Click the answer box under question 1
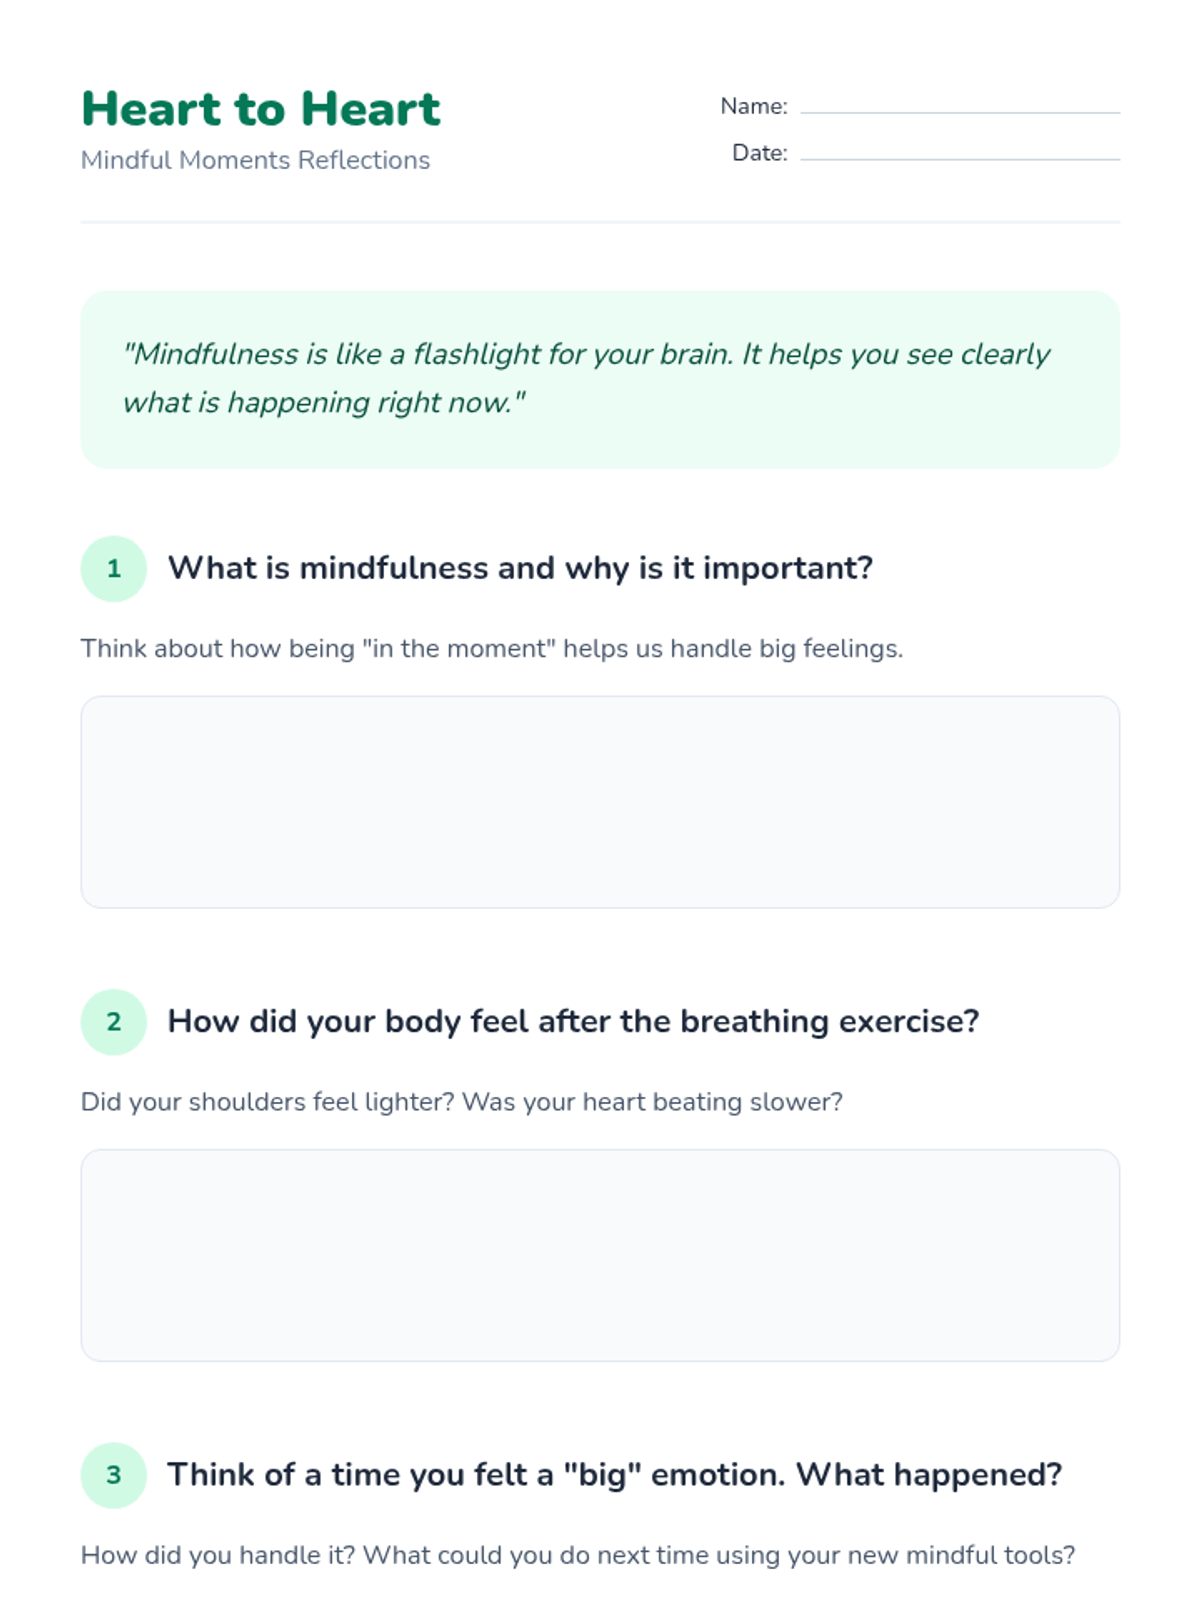The image size is (1200, 1600). pos(600,802)
